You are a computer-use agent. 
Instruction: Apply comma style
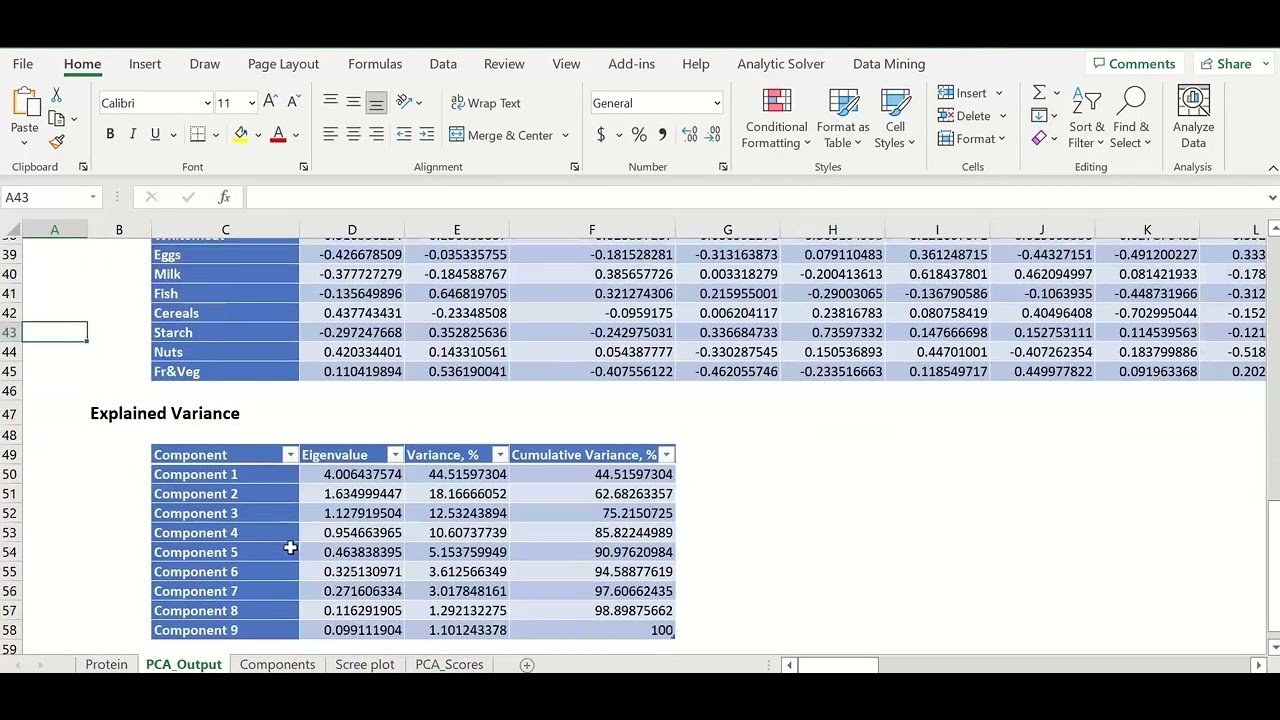662,135
